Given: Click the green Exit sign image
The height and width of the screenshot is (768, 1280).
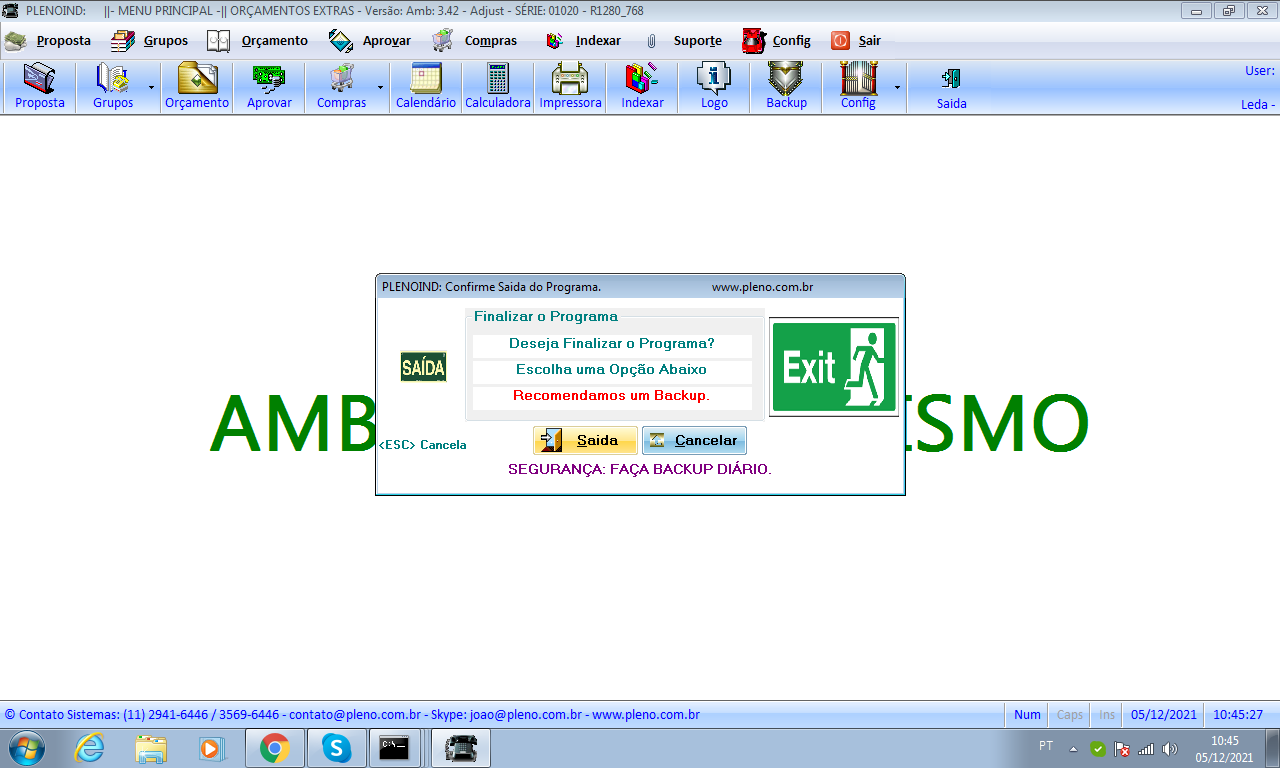Looking at the screenshot, I should click(834, 367).
